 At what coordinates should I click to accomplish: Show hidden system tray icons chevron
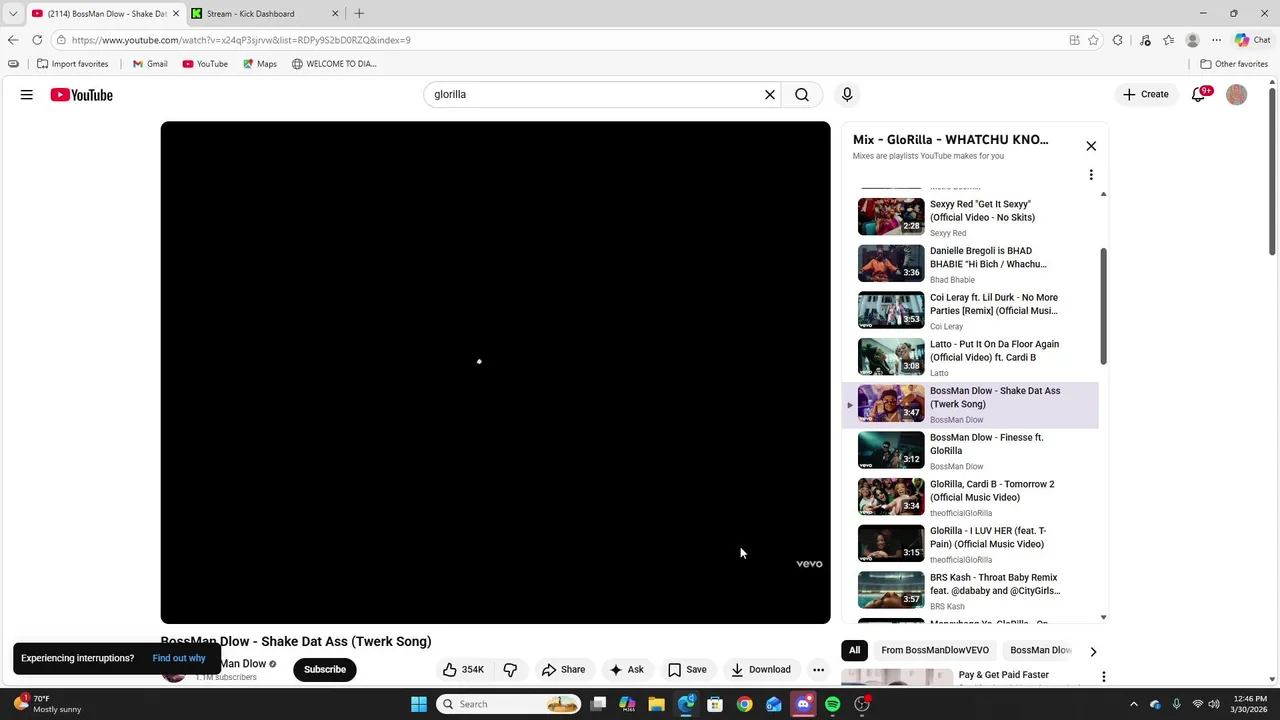tap(1133, 704)
